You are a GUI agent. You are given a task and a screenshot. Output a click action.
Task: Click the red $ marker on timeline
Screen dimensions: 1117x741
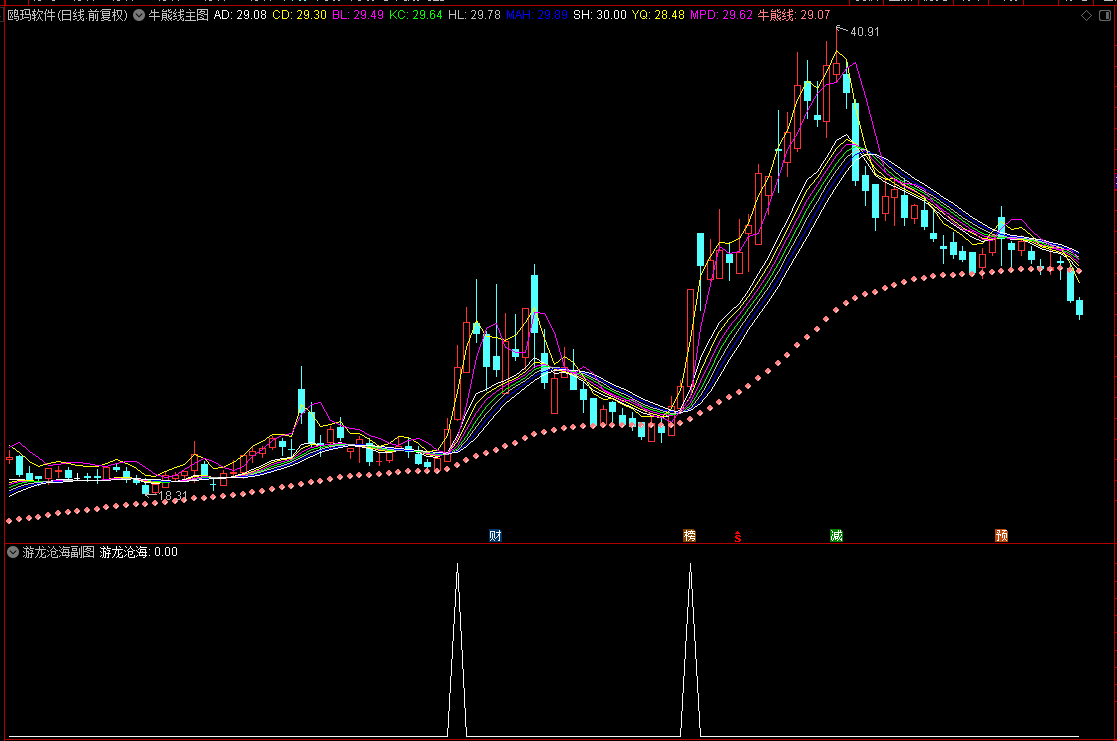coord(737,537)
